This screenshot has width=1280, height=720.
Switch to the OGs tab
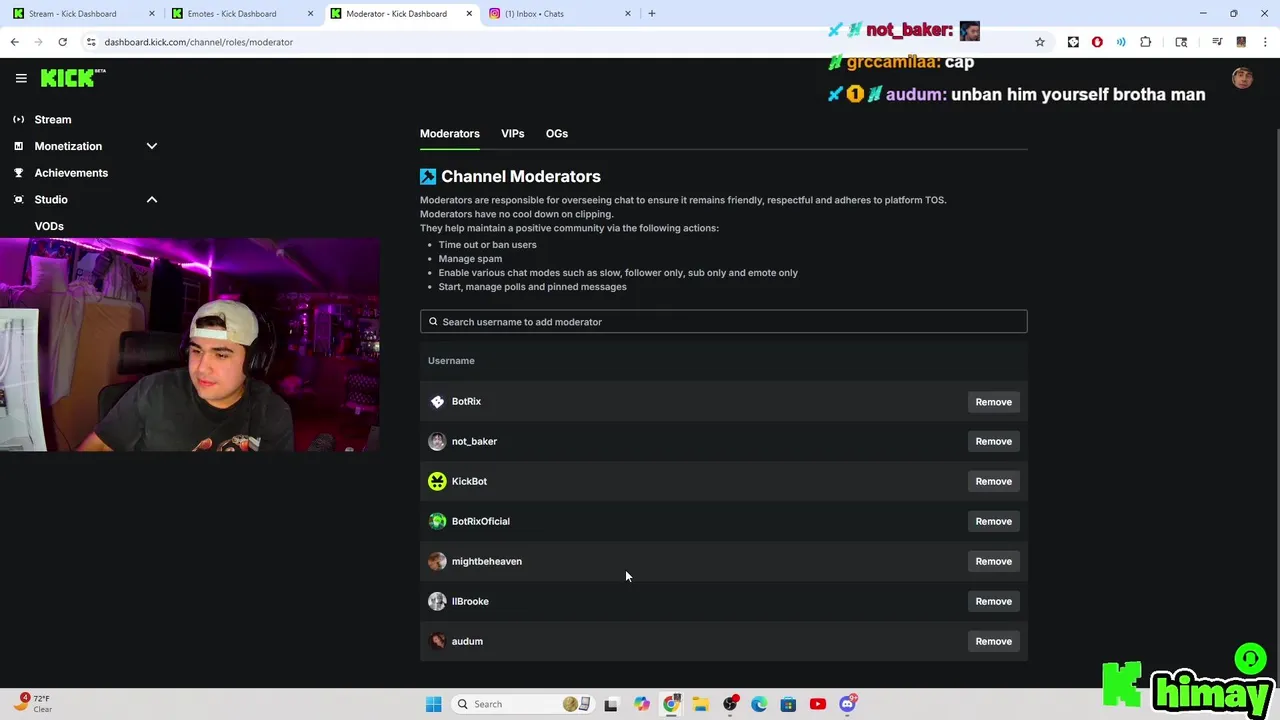[x=557, y=133]
